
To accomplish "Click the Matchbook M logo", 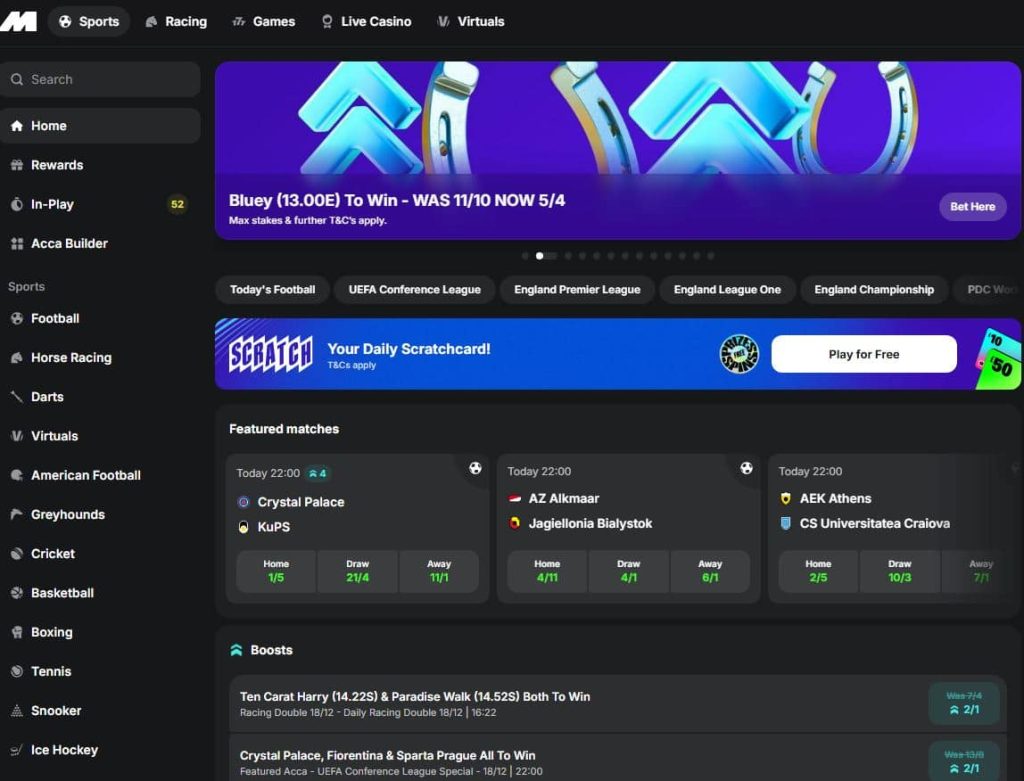I will coord(19,21).
